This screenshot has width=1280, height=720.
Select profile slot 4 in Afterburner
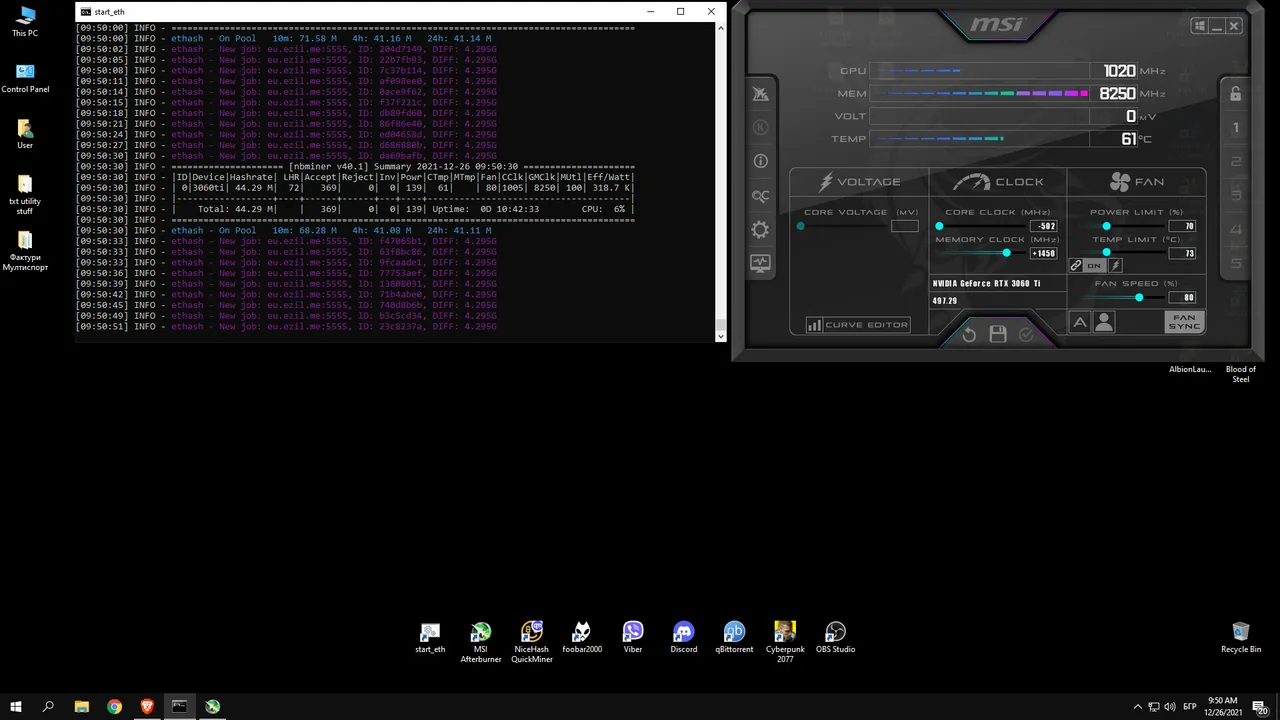pos(1235,230)
